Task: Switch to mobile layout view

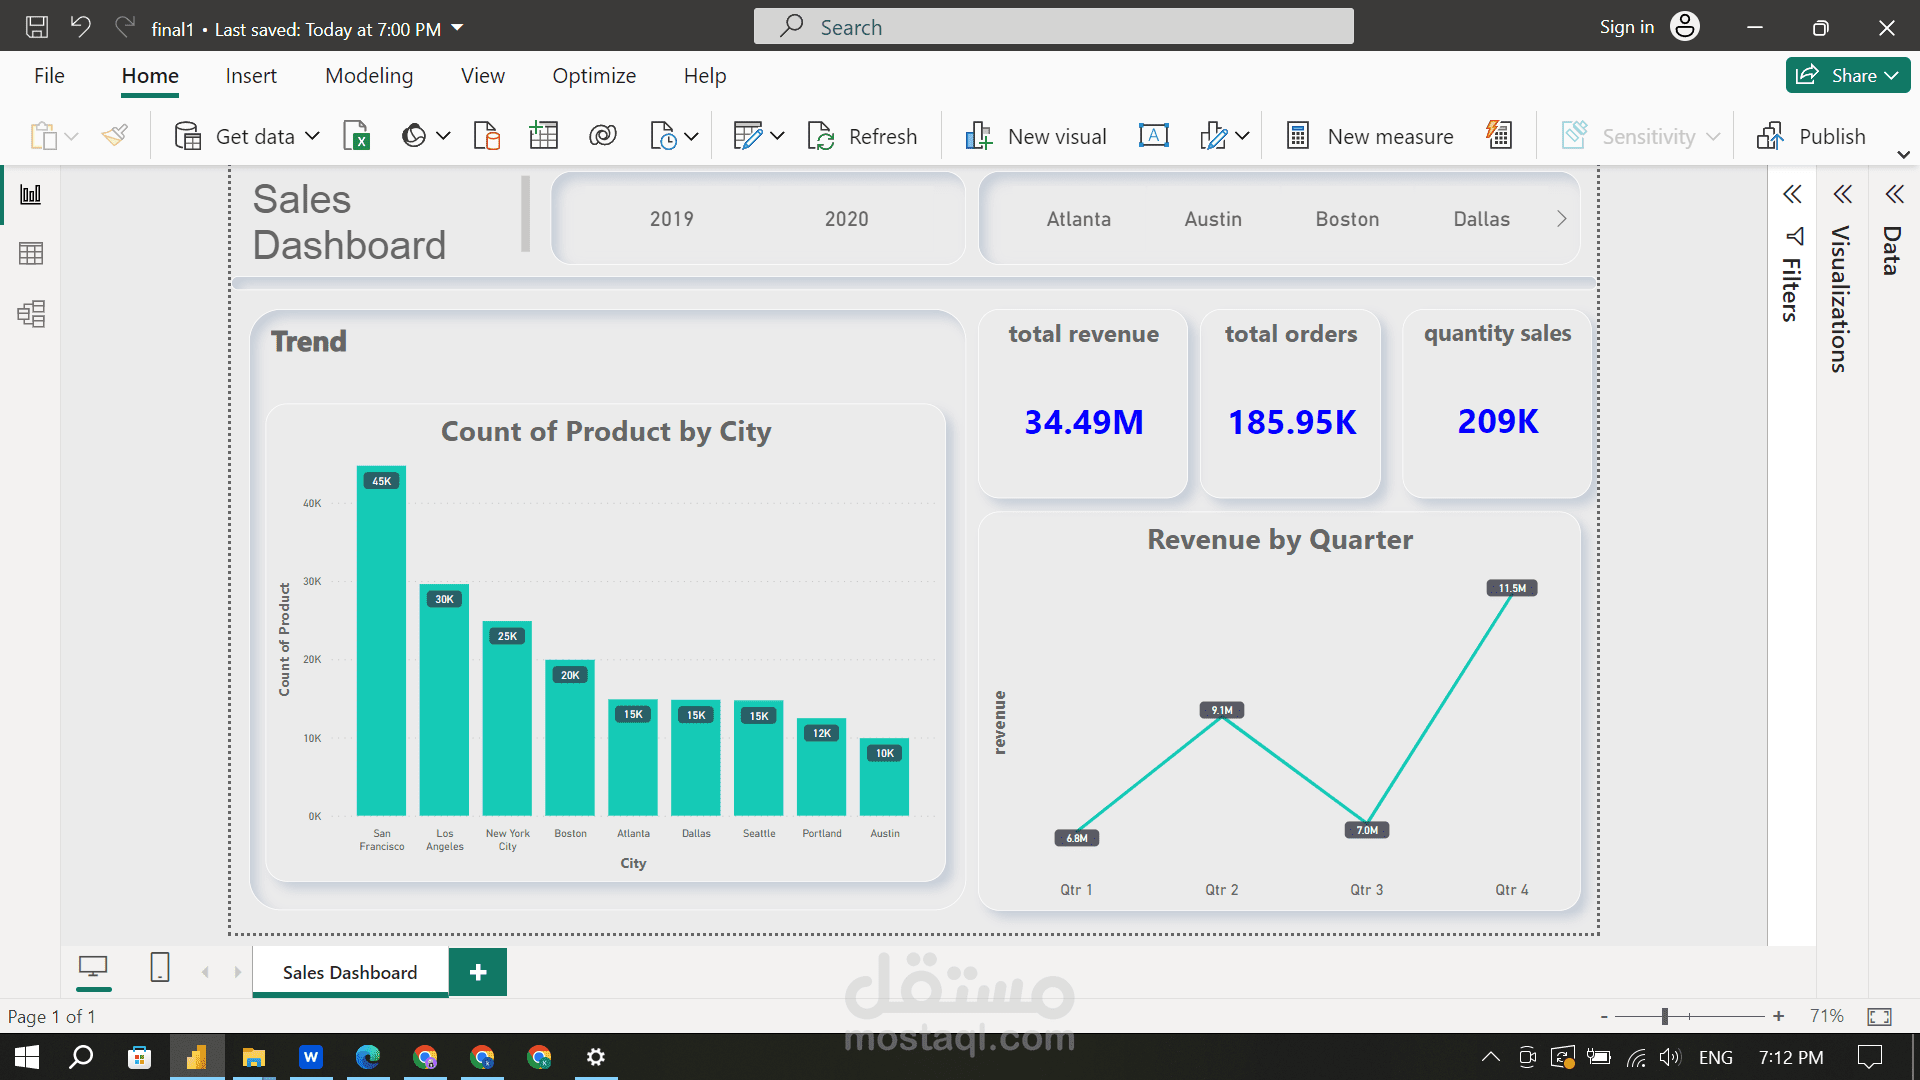Action: click(x=160, y=967)
